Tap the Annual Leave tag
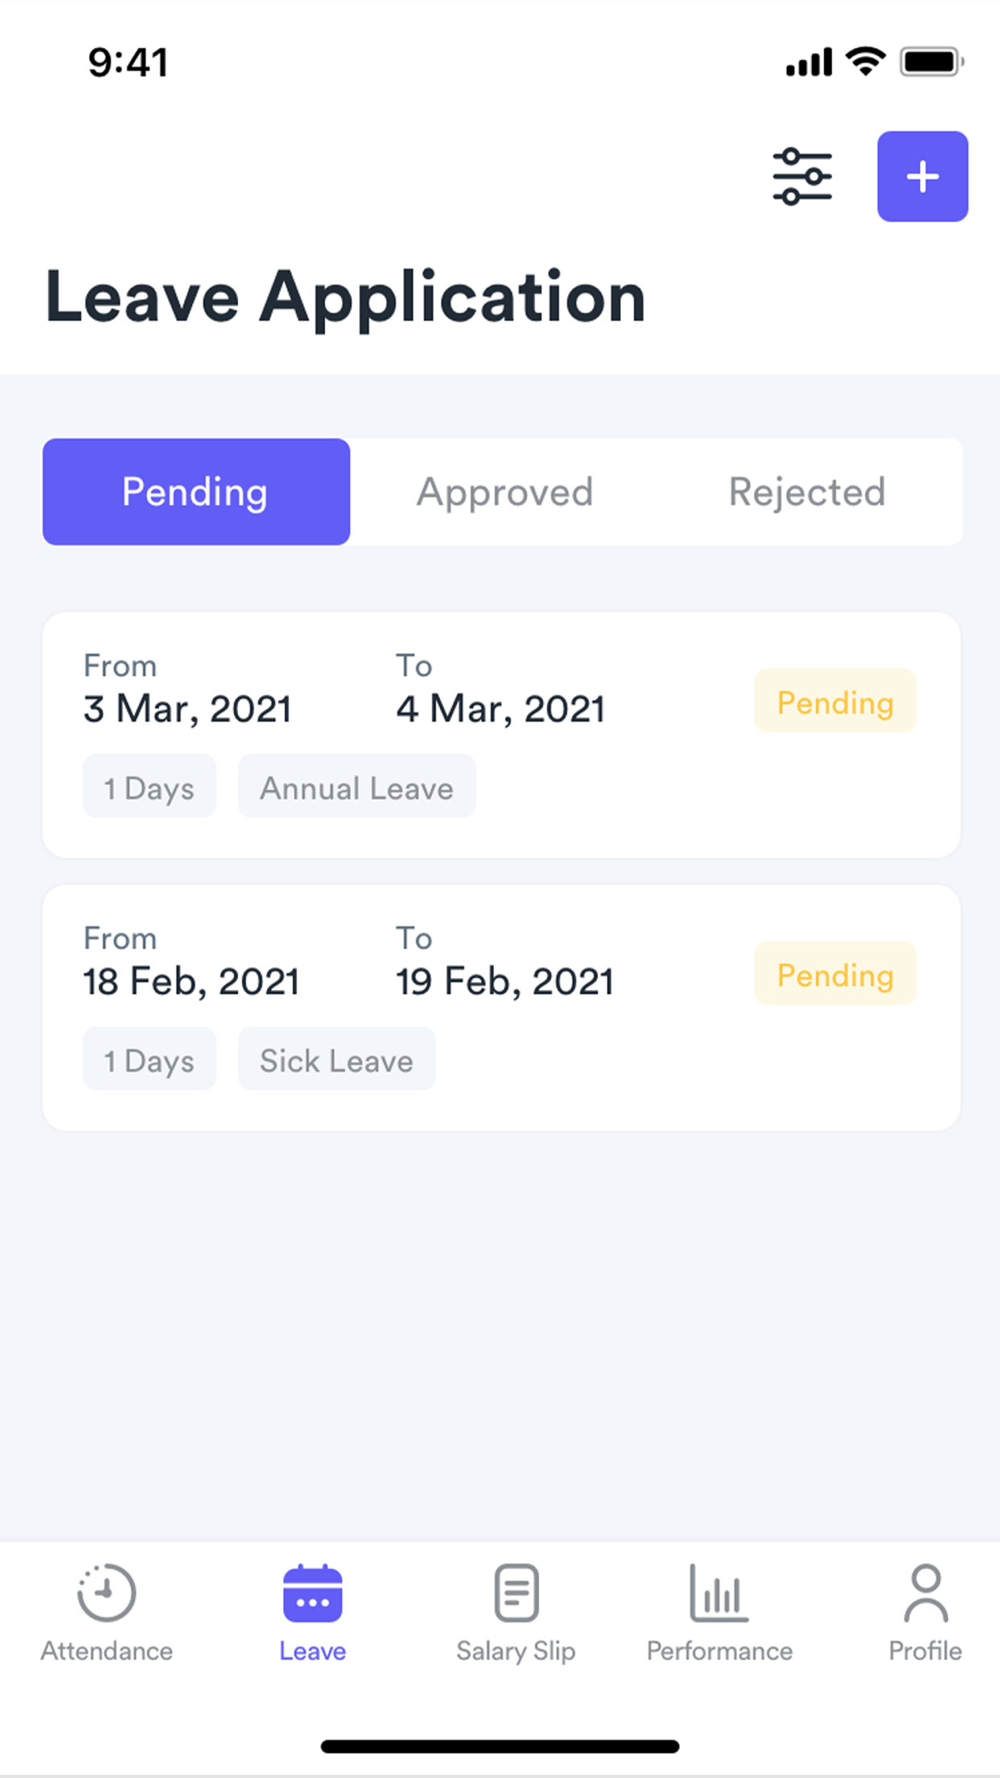Image resolution: width=1000 pixels, height=1778 pixels. coord(357,788)
